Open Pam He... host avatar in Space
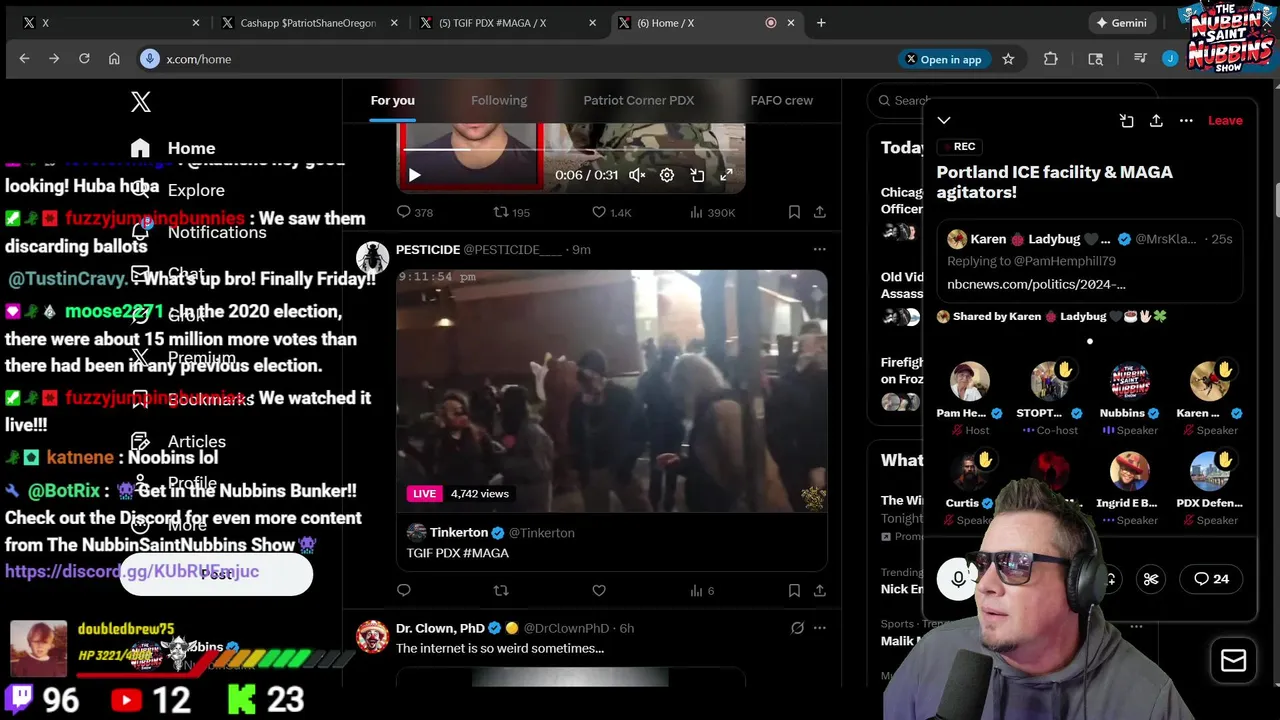1280x720 pixels. coord(969,381)
